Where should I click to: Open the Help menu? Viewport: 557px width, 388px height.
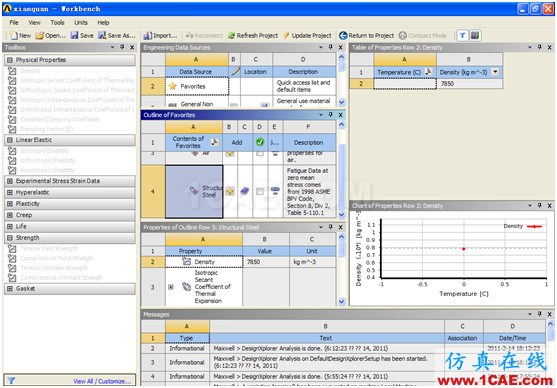click(103, 22)
